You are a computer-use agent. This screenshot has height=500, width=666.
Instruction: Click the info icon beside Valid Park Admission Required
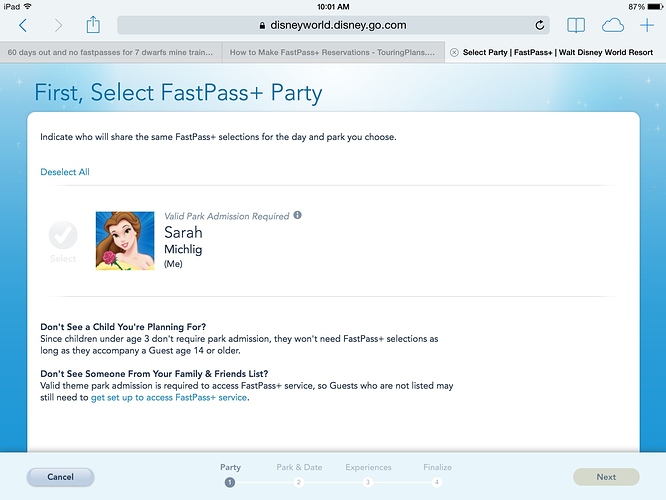tap(298, 215)
